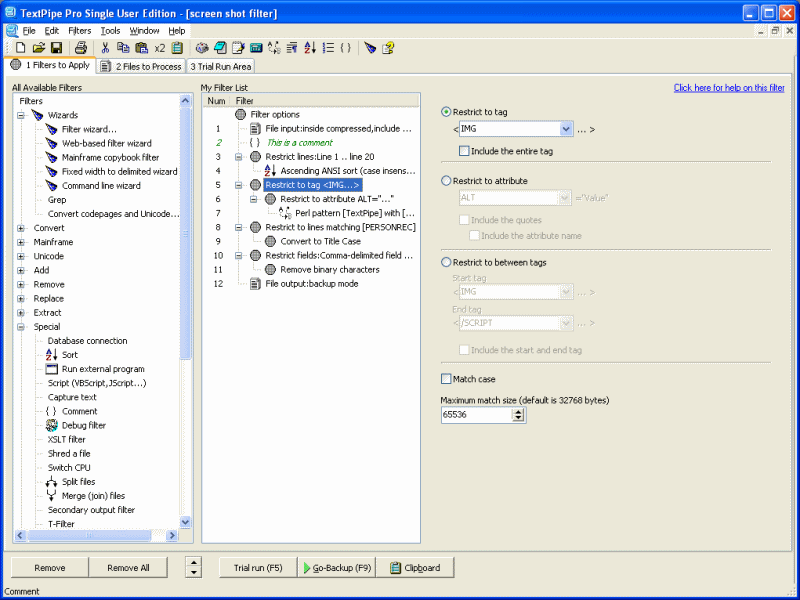Click the Paste toolbar icon
The image size is (800, 600).
(x=141, y=48)
